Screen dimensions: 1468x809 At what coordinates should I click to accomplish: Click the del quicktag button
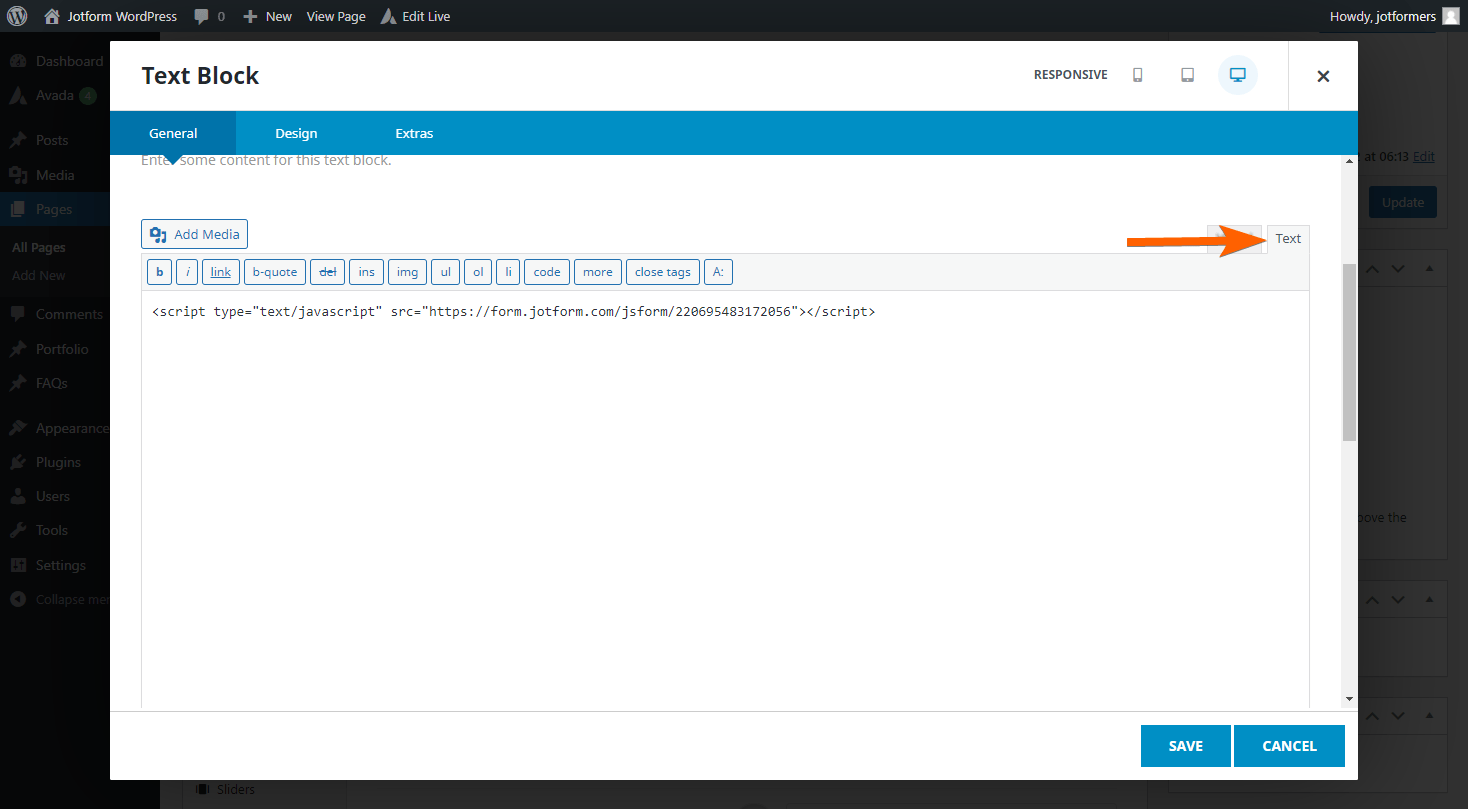(327, 272)
